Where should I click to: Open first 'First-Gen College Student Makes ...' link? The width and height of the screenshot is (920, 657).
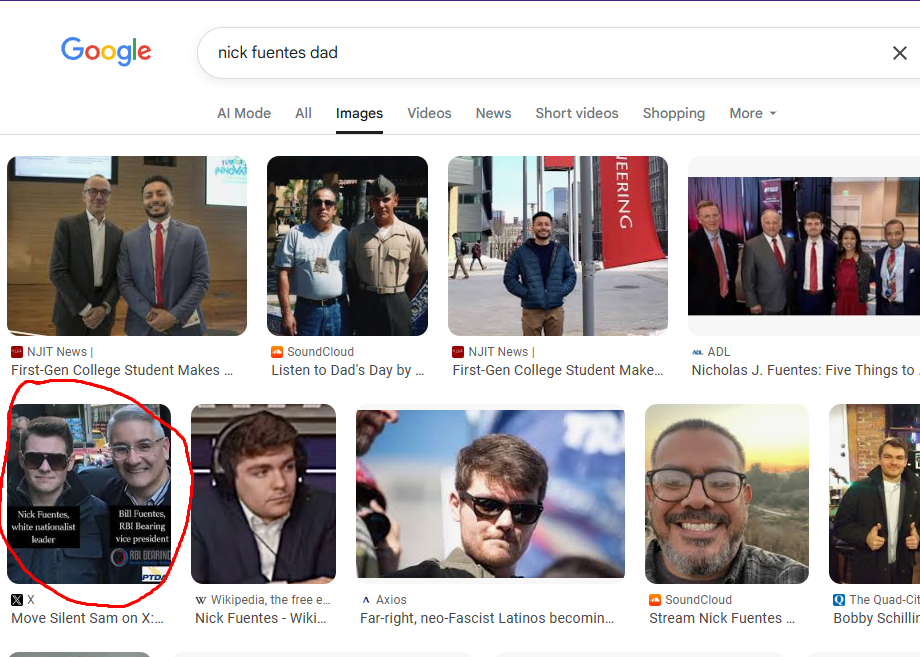[x=122, y=370]
